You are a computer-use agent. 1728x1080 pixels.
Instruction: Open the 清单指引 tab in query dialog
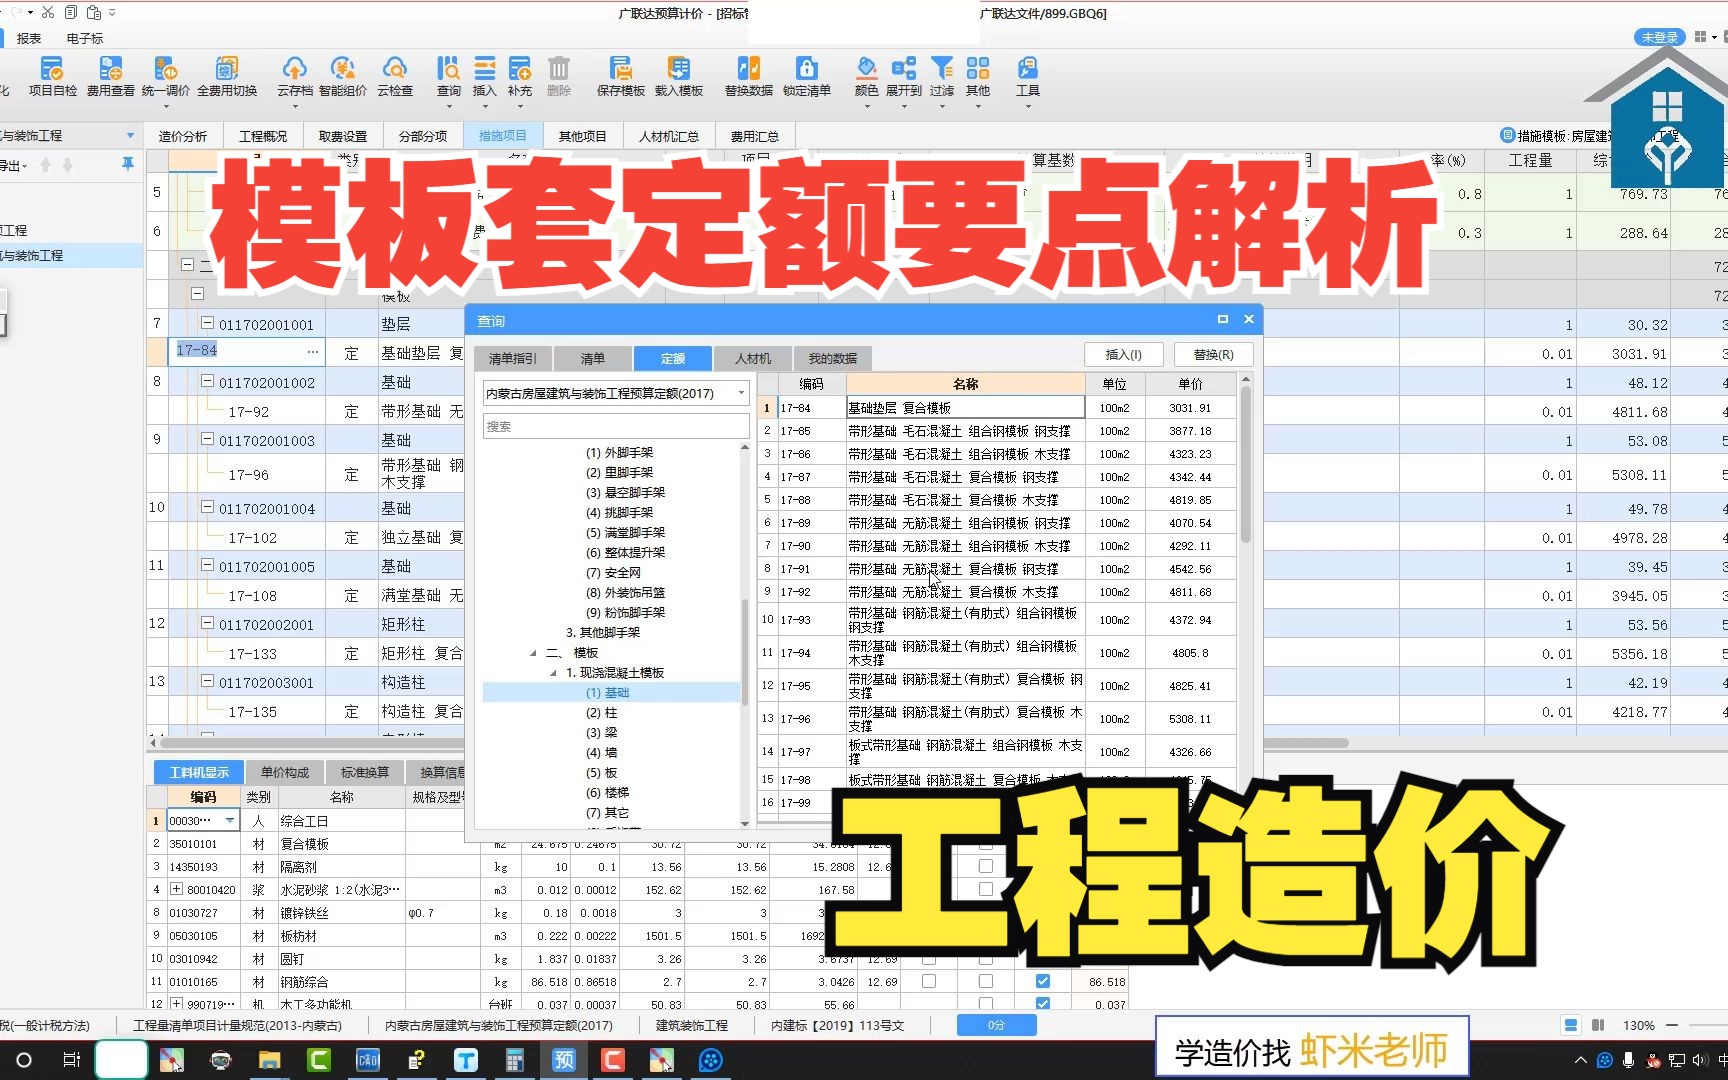(x=513, y=358)
